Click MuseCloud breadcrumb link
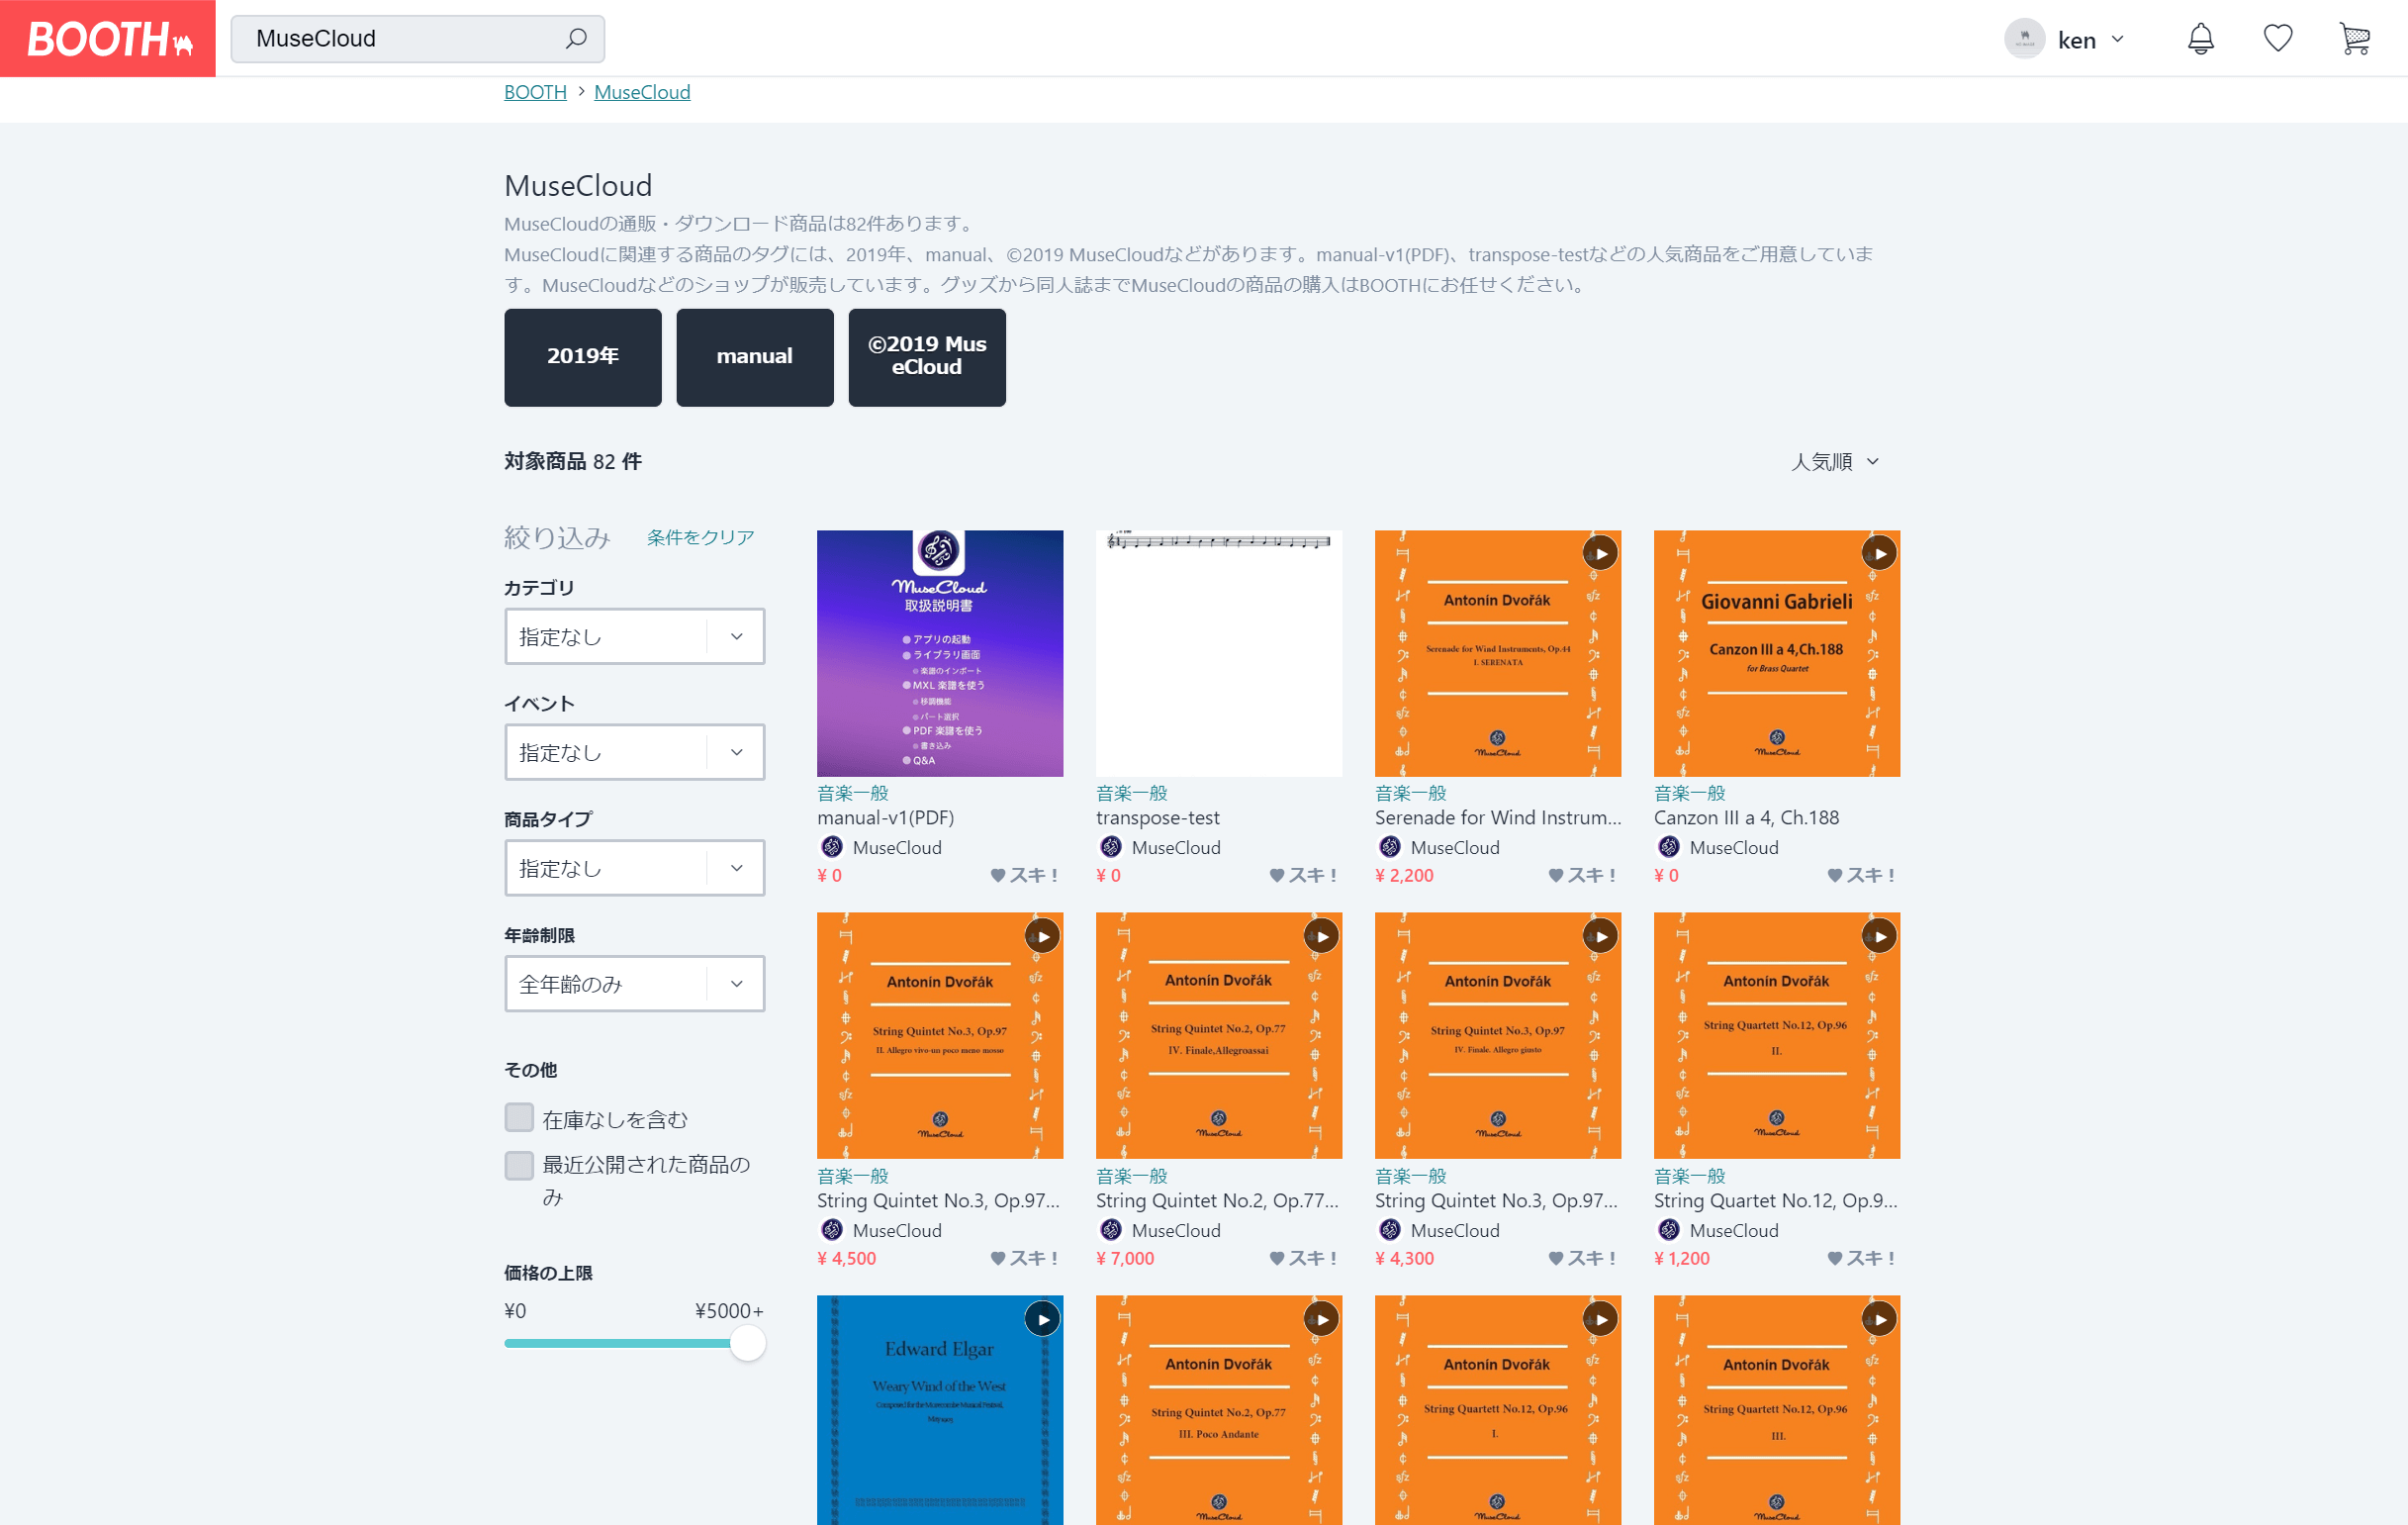 (x=642, y=92)
